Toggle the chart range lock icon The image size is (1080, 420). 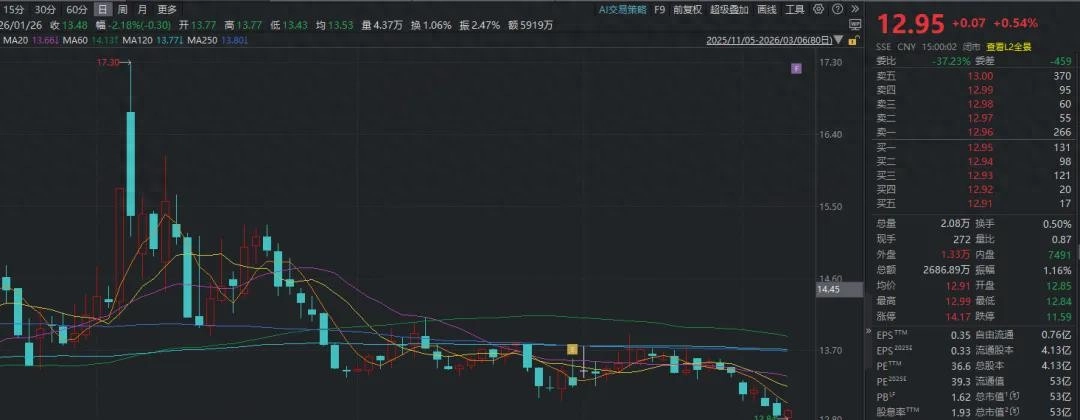851,41
